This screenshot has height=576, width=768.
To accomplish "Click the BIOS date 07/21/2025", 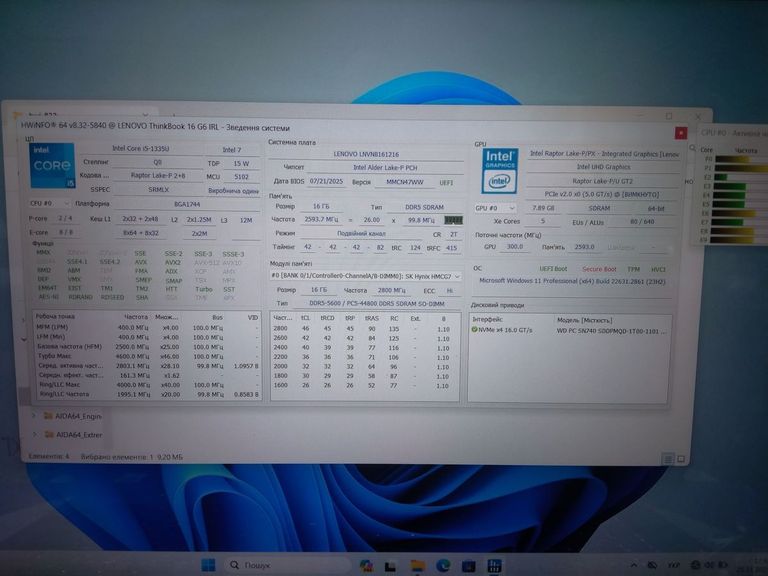I will click(326, 181).
